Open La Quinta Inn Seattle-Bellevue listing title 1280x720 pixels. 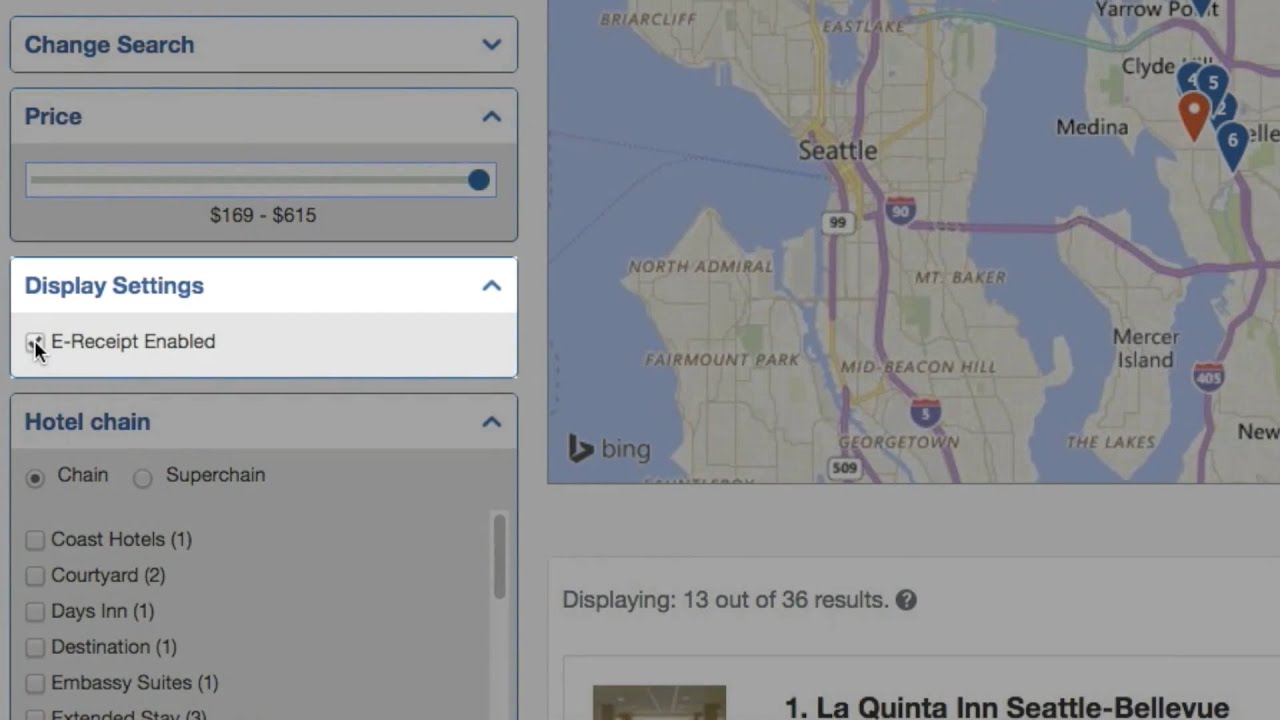(x=1007, y=708)
